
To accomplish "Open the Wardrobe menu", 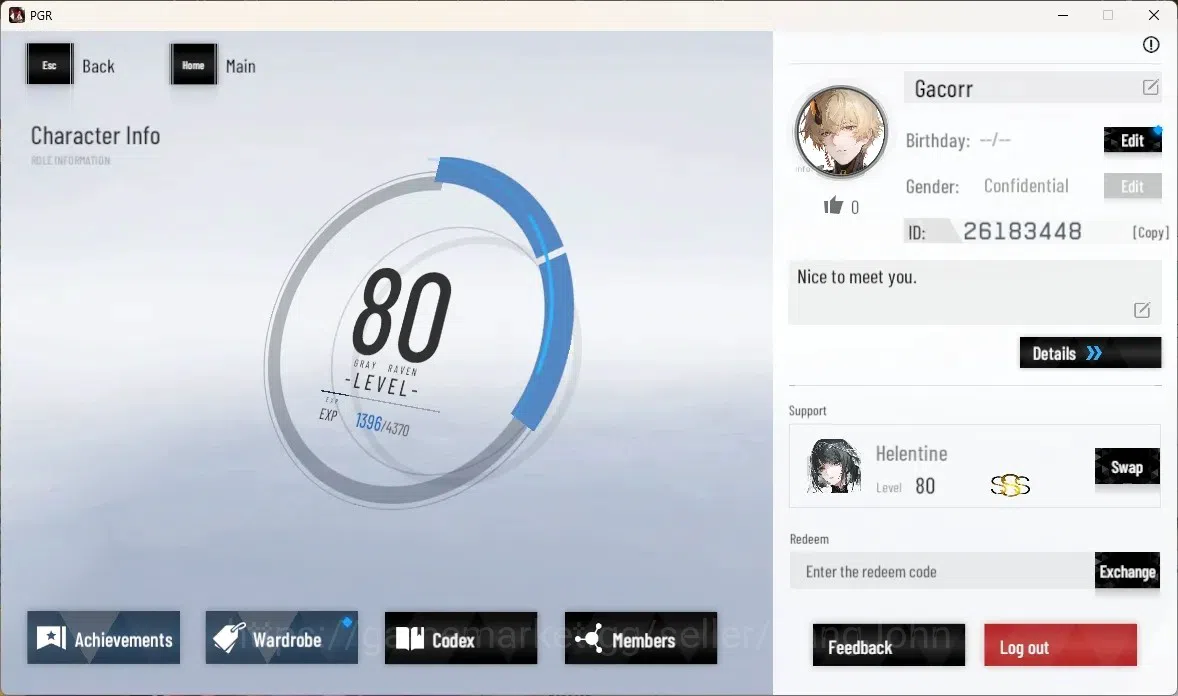I will 282,638.
